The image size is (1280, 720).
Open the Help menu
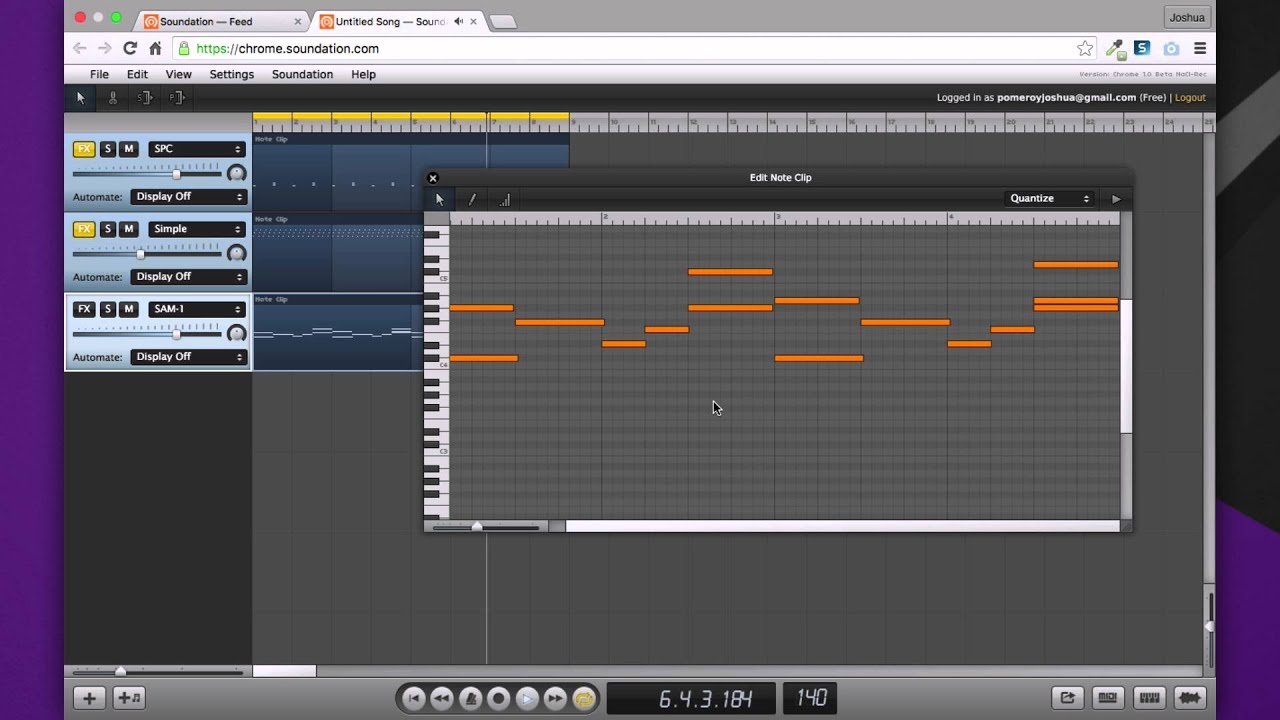click(x=363, y=74)
